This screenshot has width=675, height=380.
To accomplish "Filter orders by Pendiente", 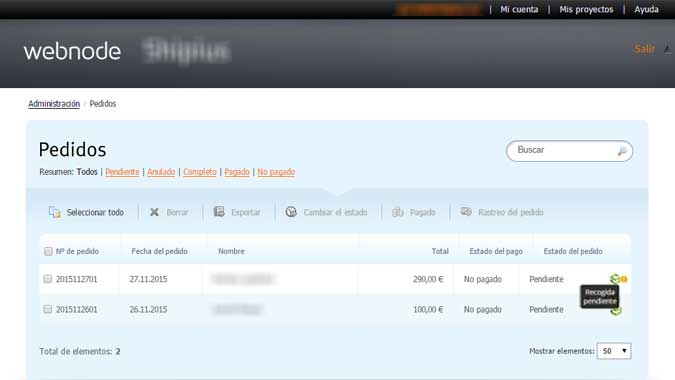I will [x=122, y=172].
